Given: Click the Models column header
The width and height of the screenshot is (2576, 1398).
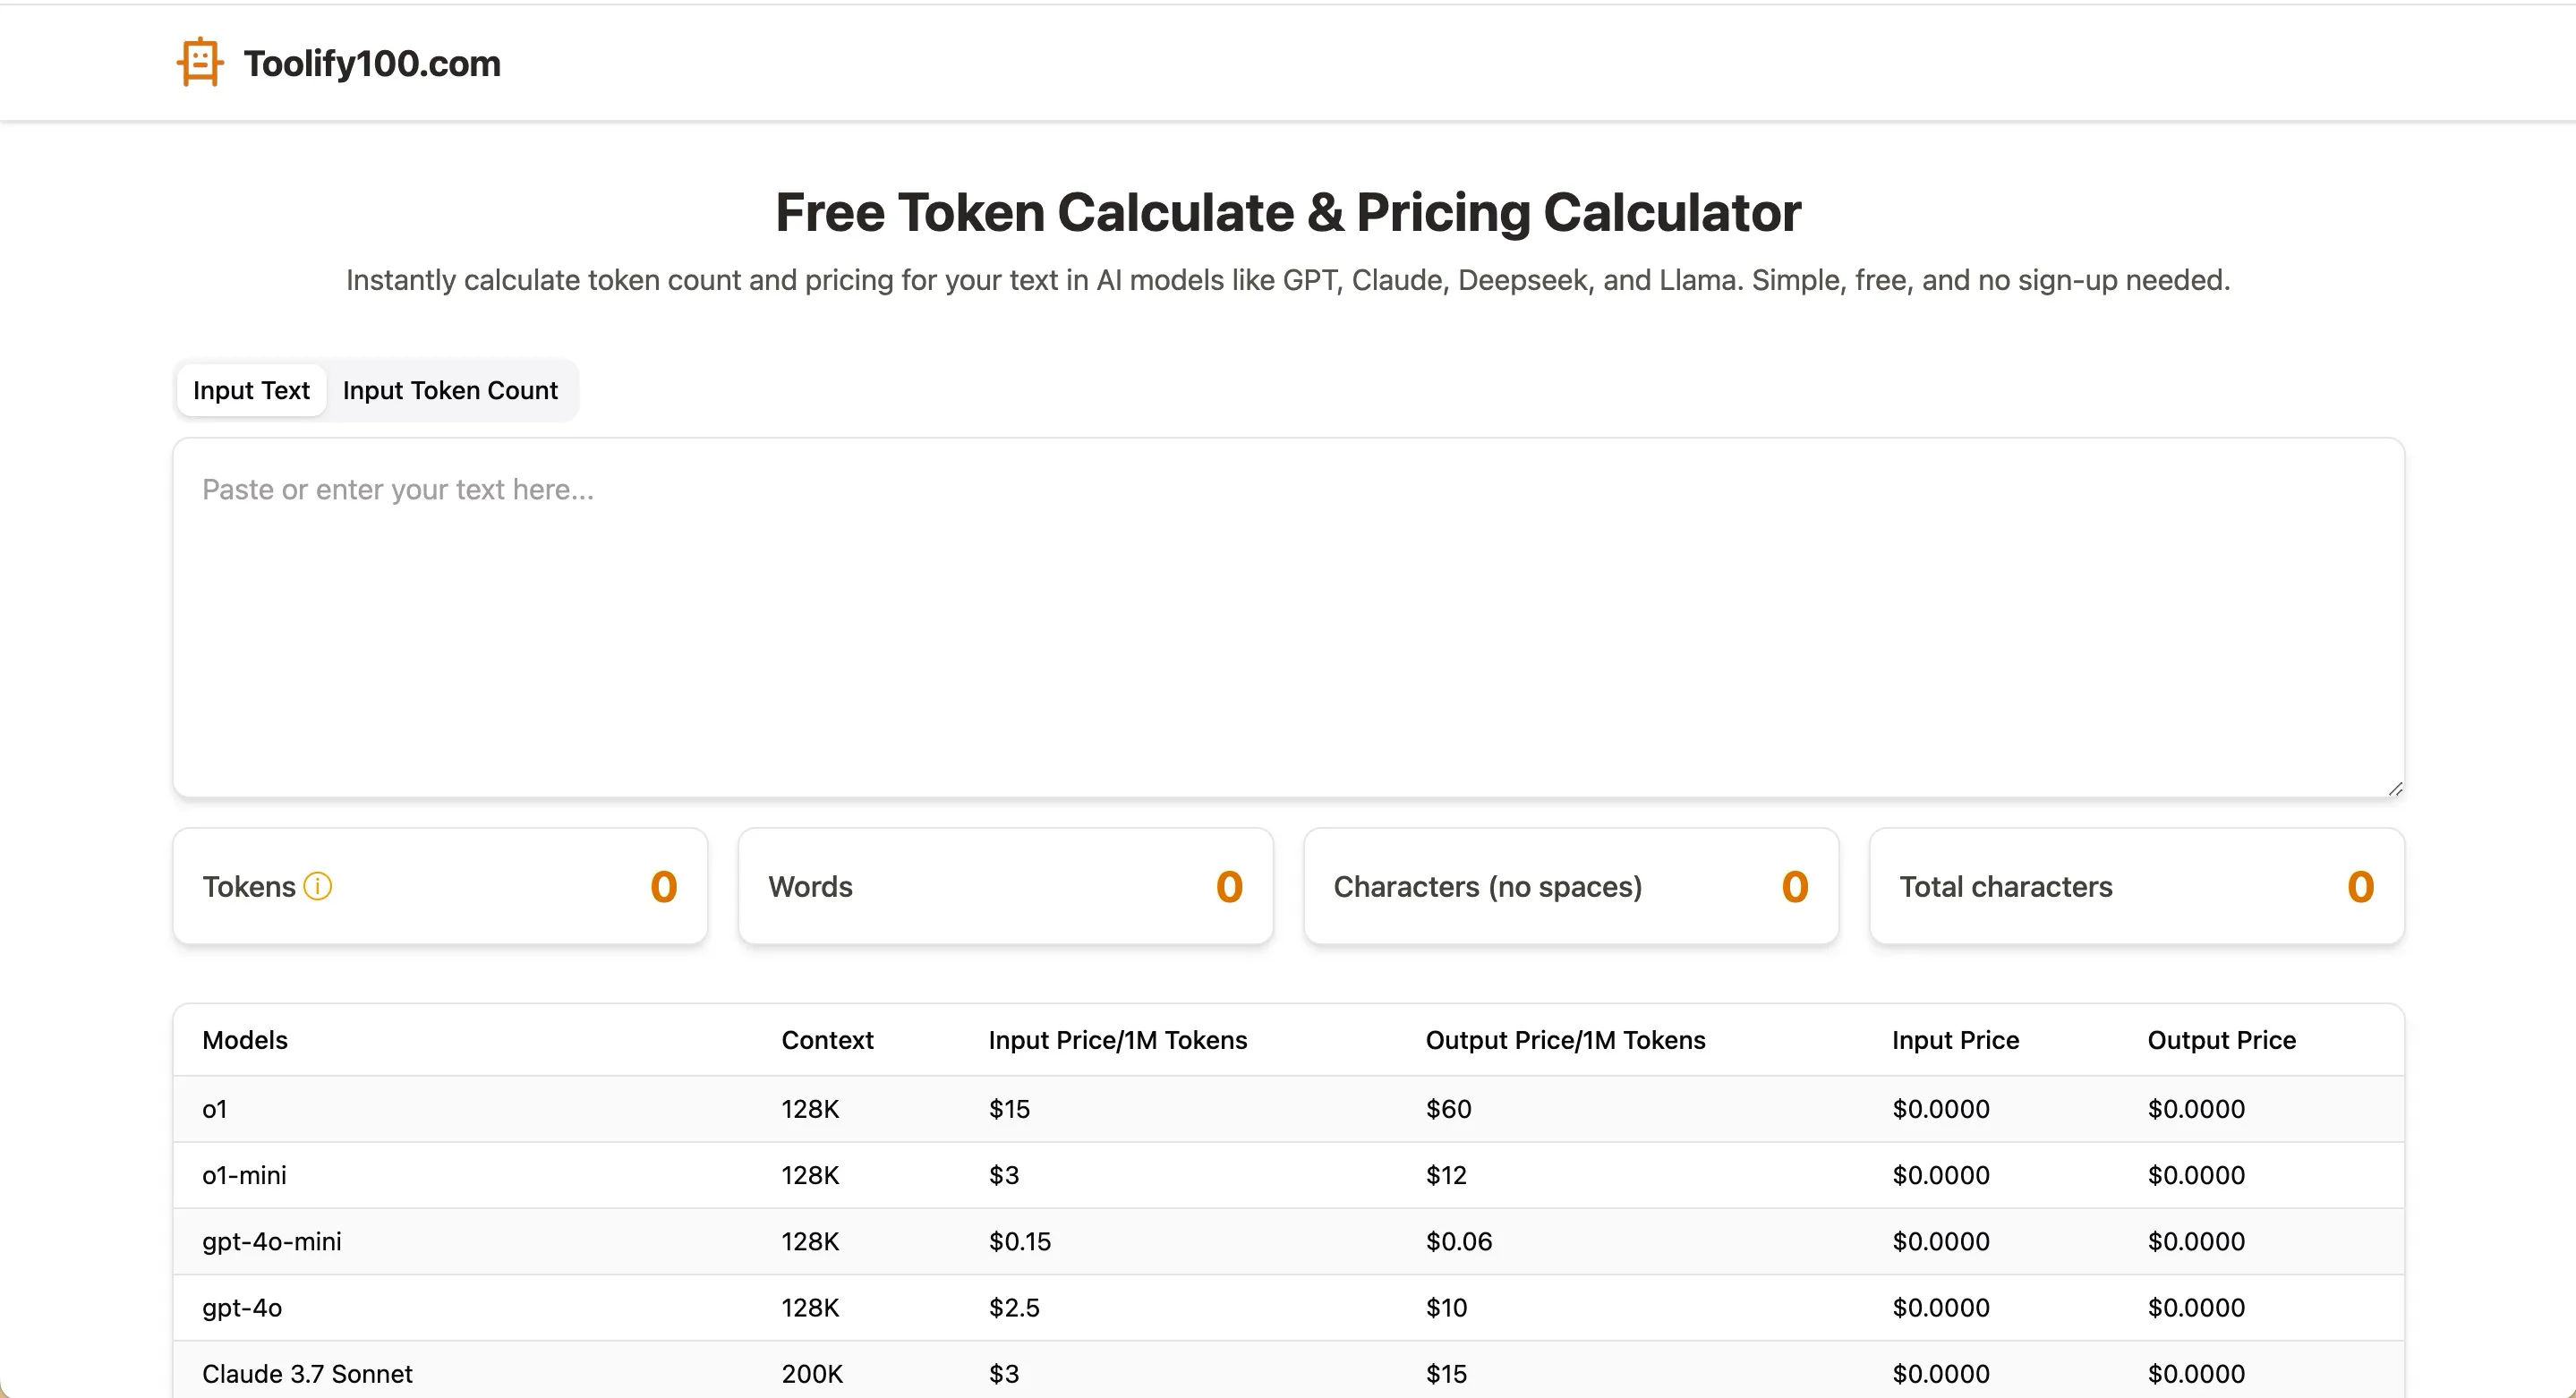Looking at the screenshot, I should (245, 1040).
